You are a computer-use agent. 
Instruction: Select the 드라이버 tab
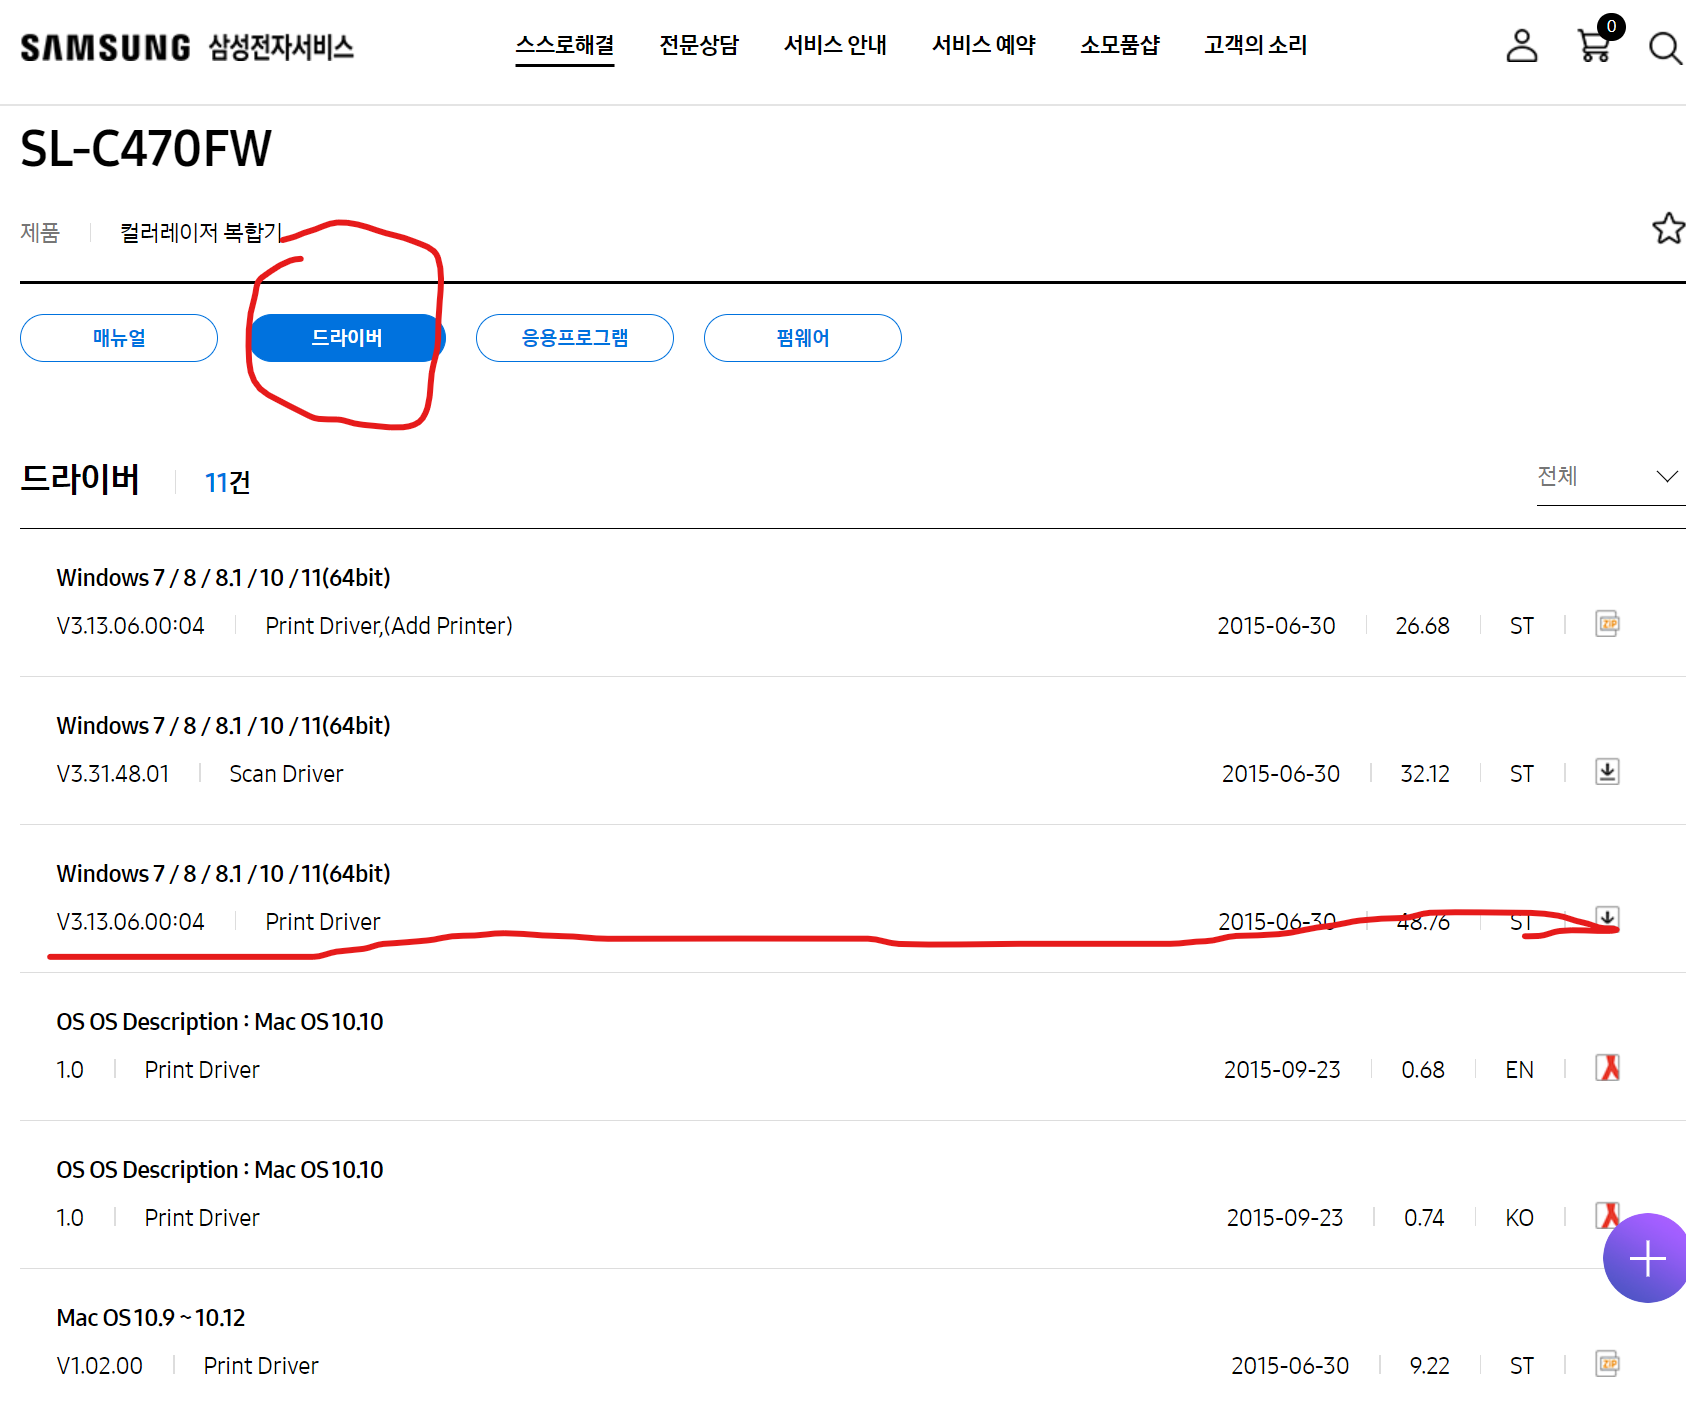click(347, 338)
